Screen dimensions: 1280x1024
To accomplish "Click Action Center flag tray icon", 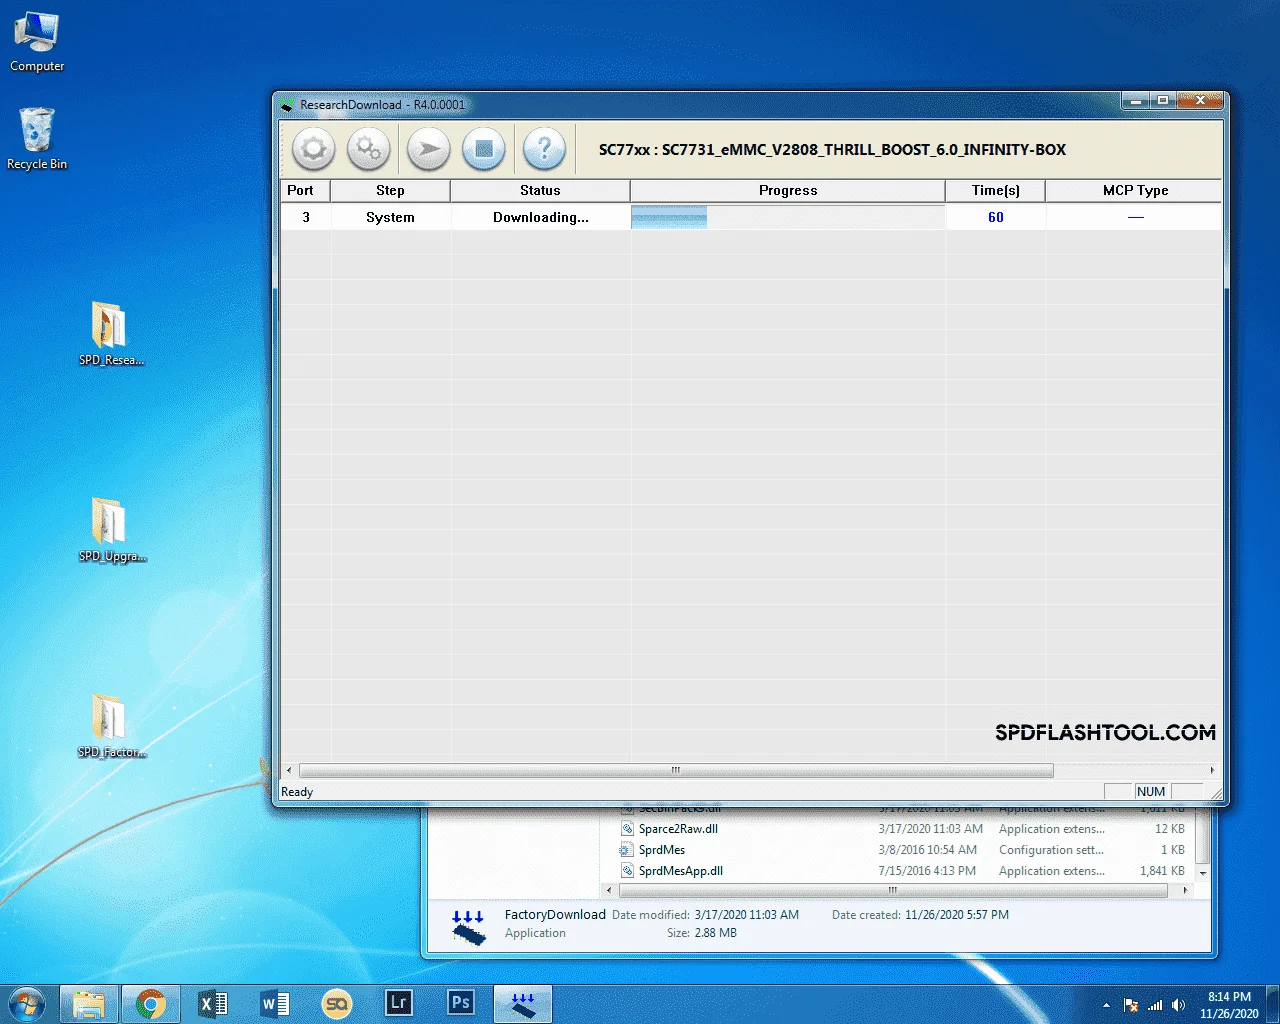I will 1131,1005.
